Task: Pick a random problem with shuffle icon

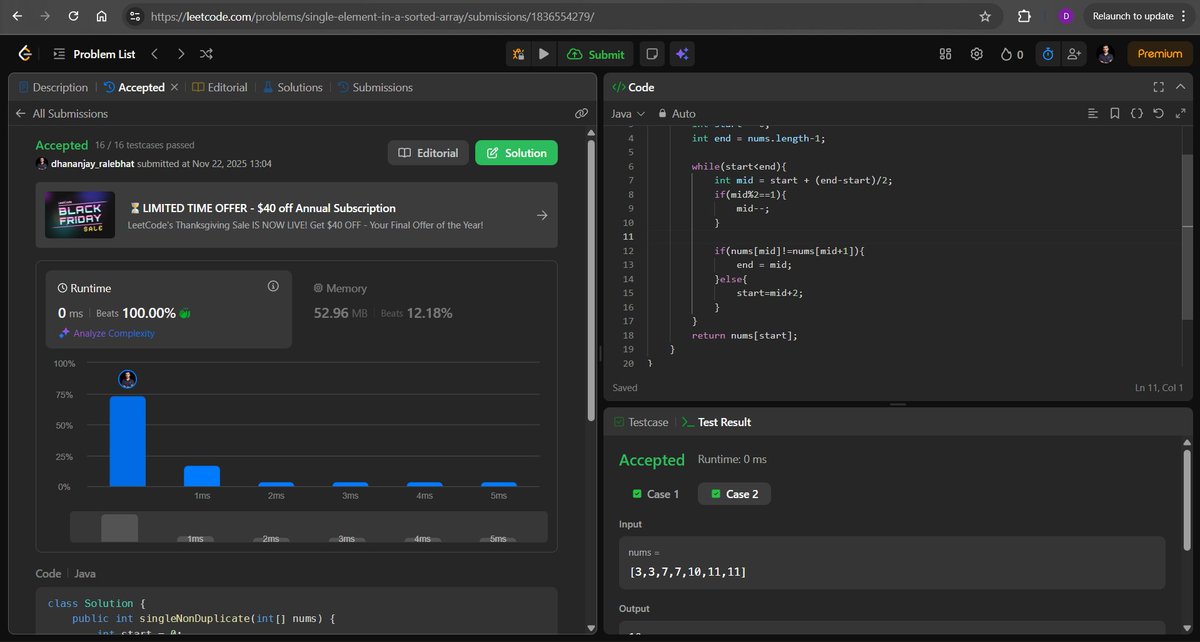Action: 206,54
